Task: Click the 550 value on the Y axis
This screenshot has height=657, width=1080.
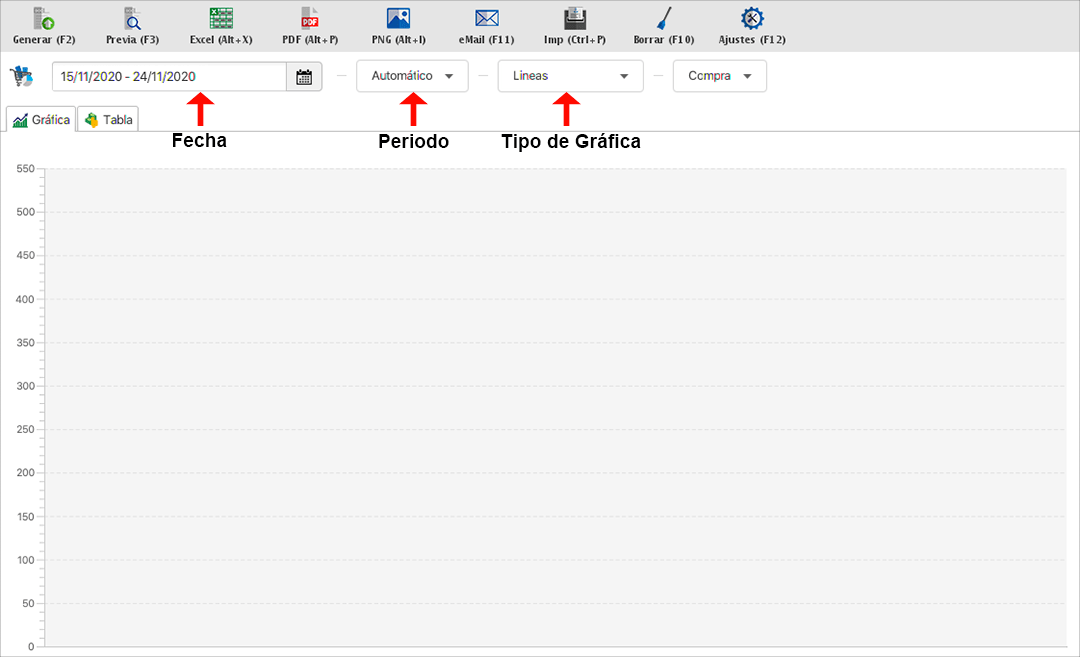Action: pyautogui.click(x=25, y=169)
